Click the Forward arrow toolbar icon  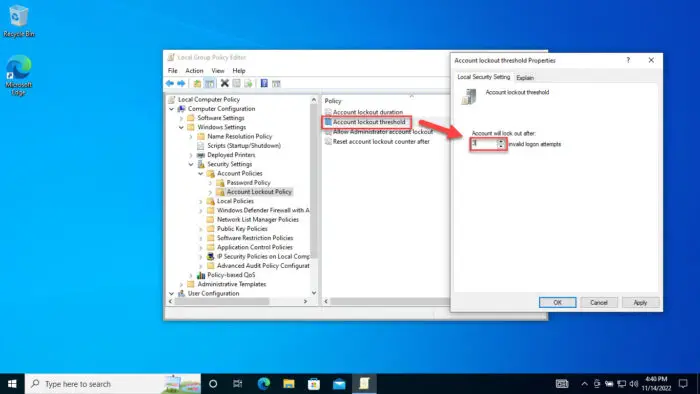point(181,83)
